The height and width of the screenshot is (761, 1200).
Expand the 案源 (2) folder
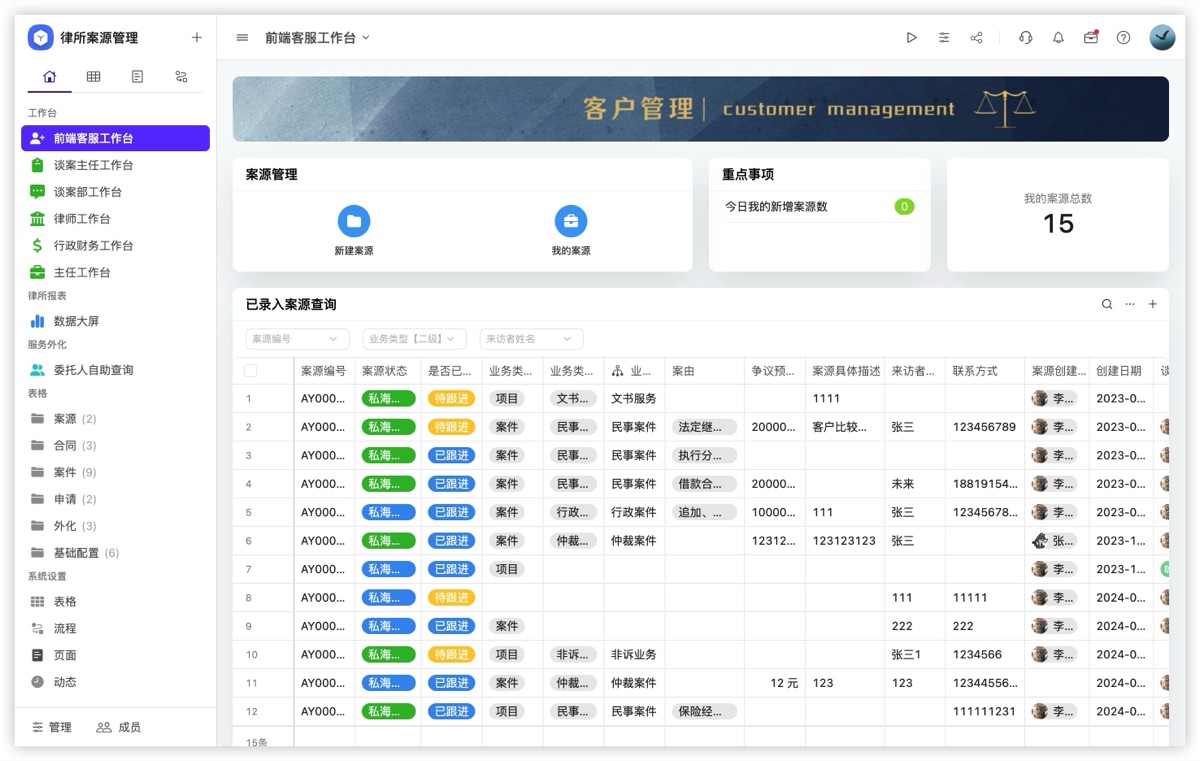point(115,418)
